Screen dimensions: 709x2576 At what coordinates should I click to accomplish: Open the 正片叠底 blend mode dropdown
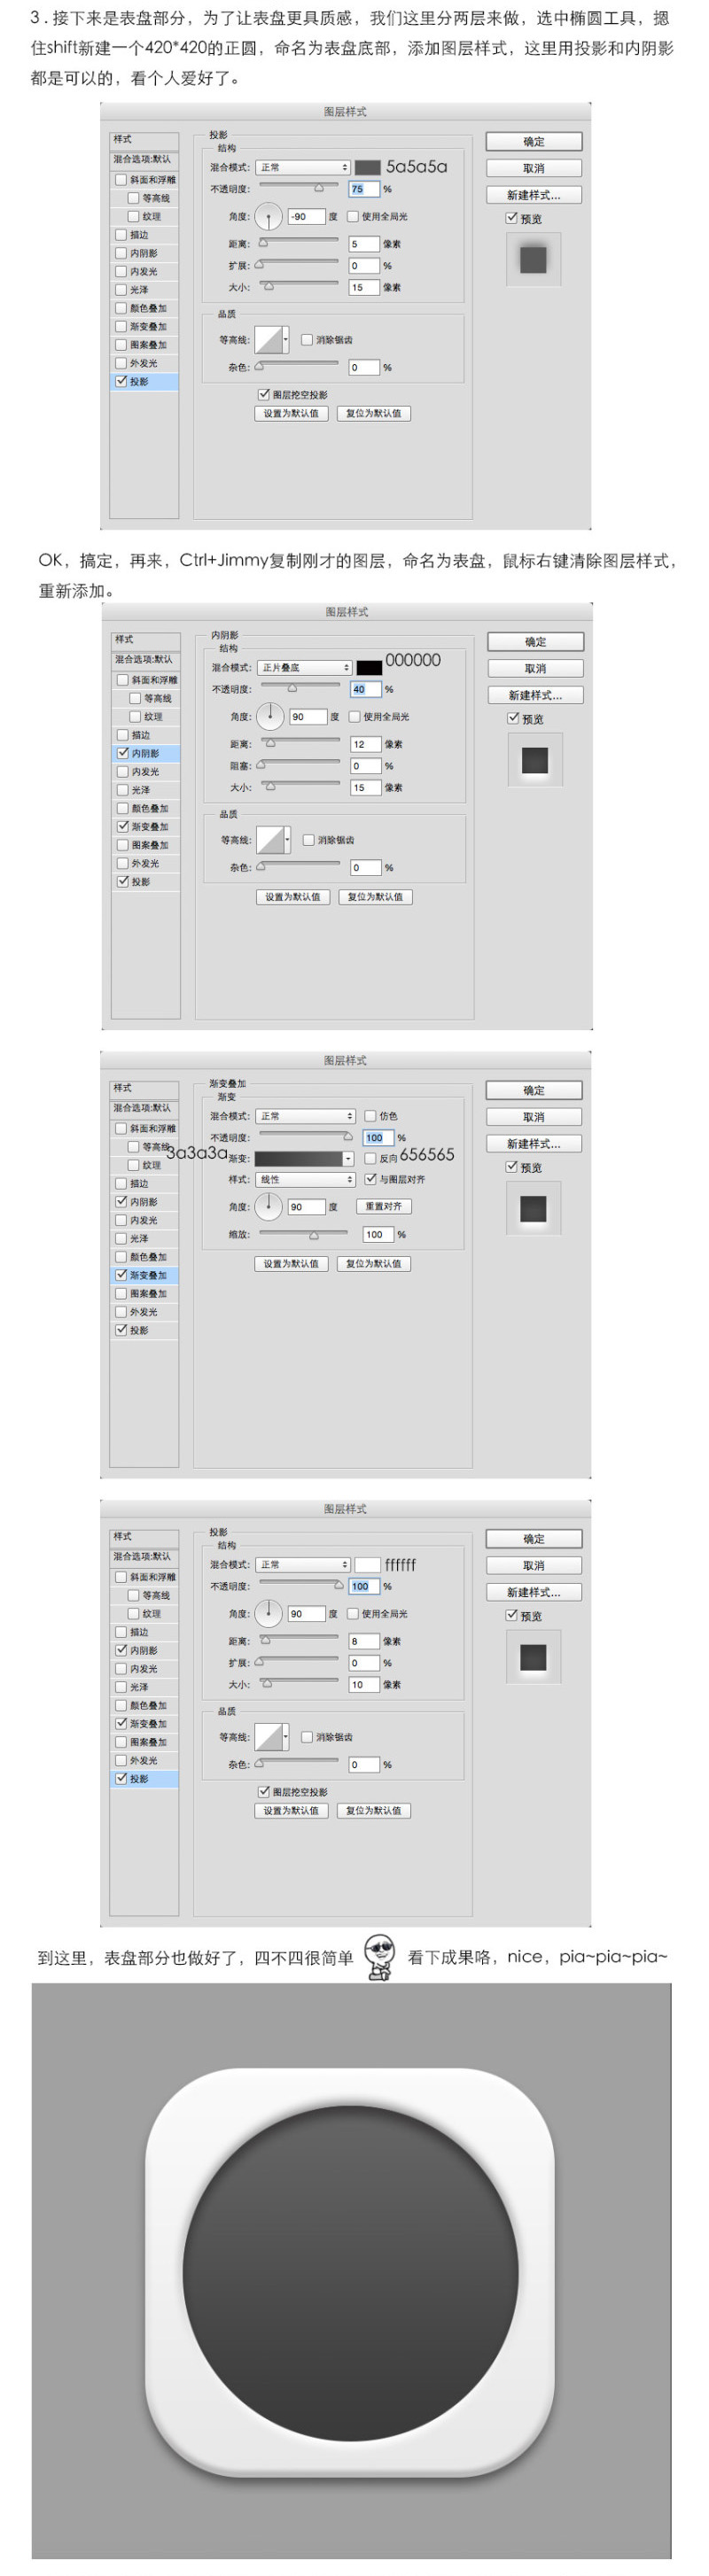[x=305, y=667]
